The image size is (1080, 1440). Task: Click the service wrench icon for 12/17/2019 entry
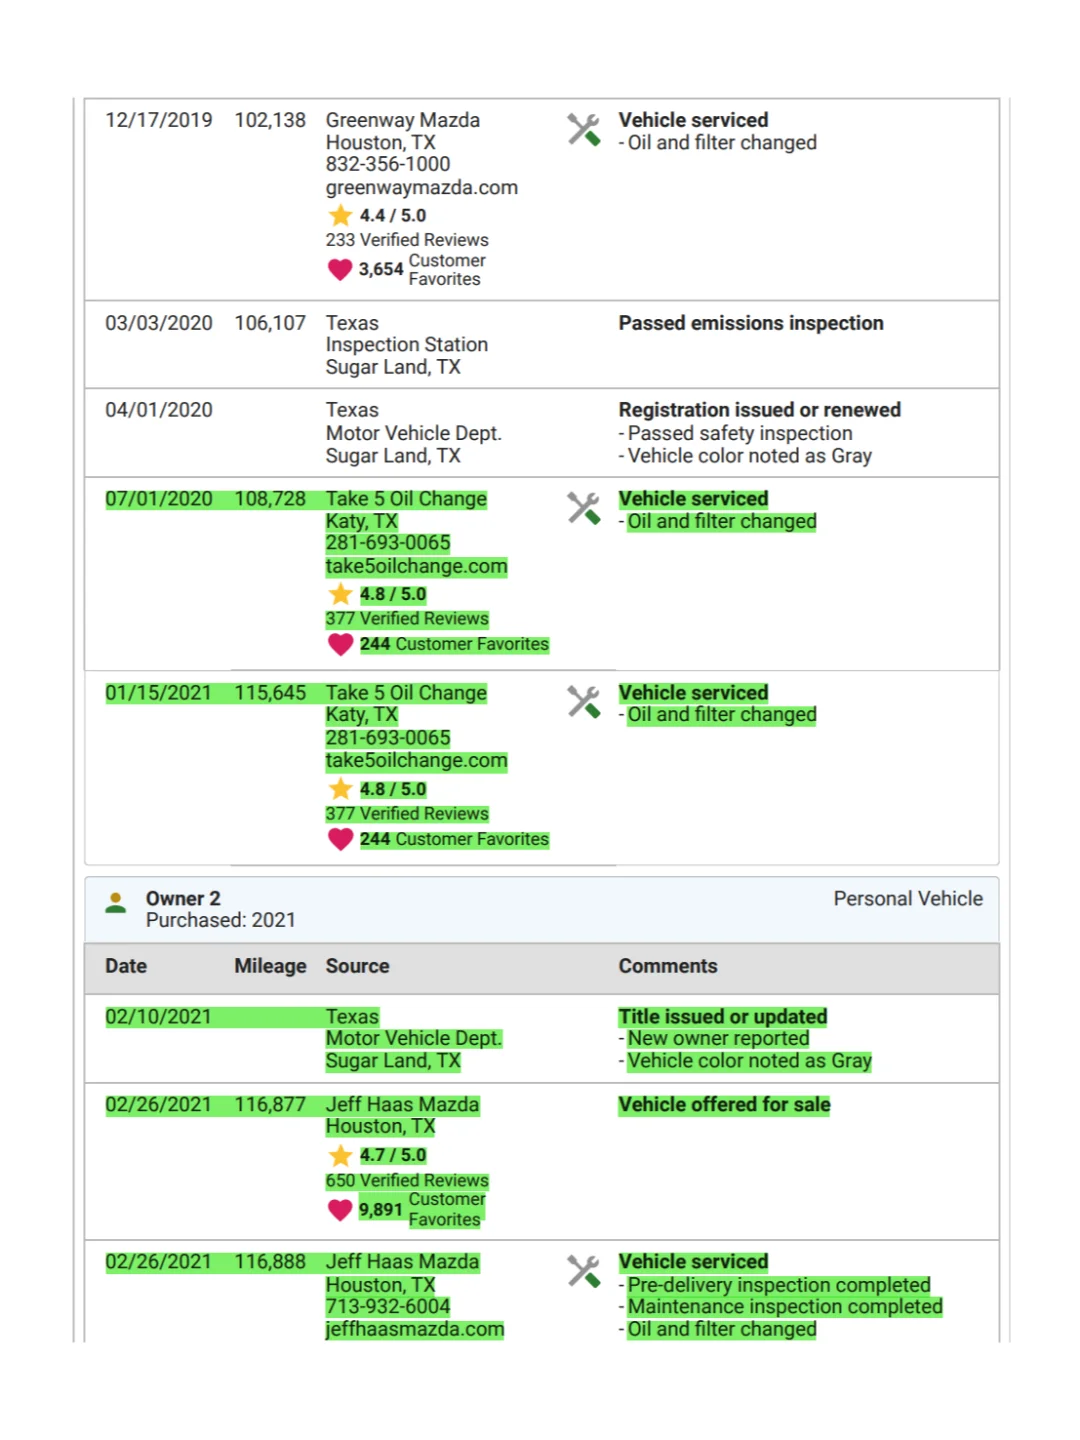coord(584,130)
